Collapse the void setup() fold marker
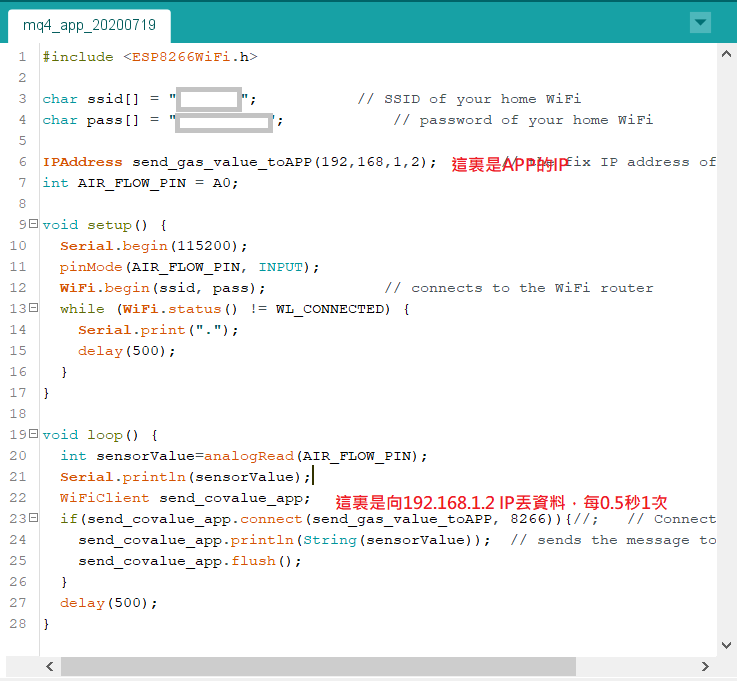This screenshot has width=737, height=681. coord(33,225)
